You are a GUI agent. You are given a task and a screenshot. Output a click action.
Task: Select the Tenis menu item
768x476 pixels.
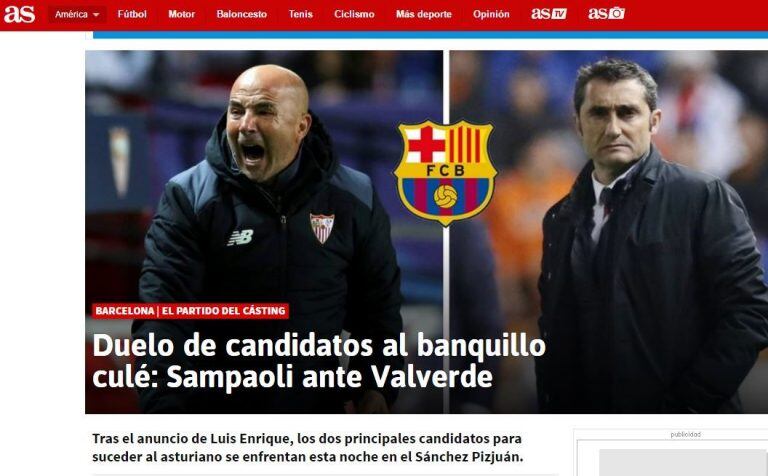coord(300,14)
